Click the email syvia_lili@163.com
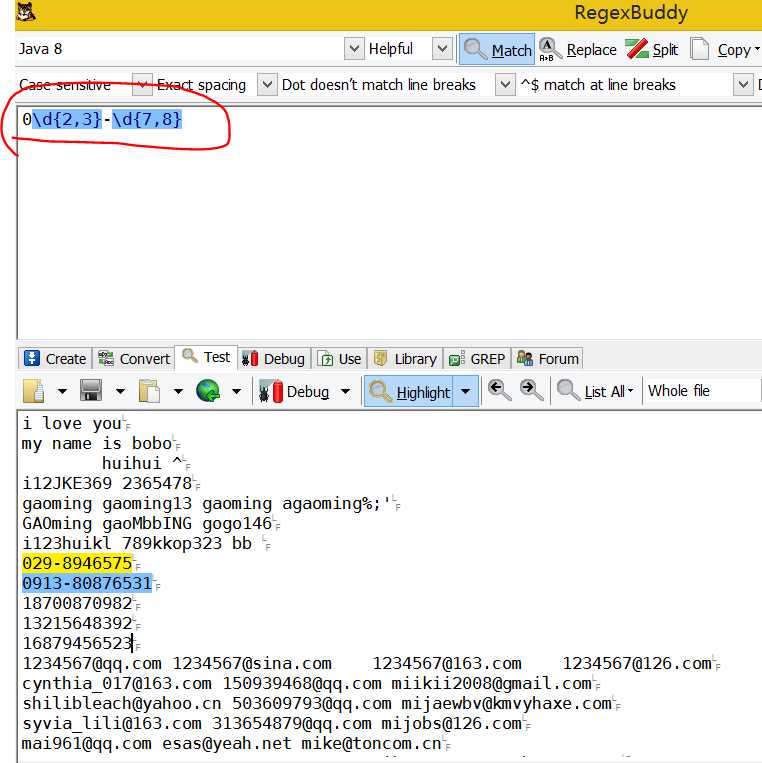 112,724
